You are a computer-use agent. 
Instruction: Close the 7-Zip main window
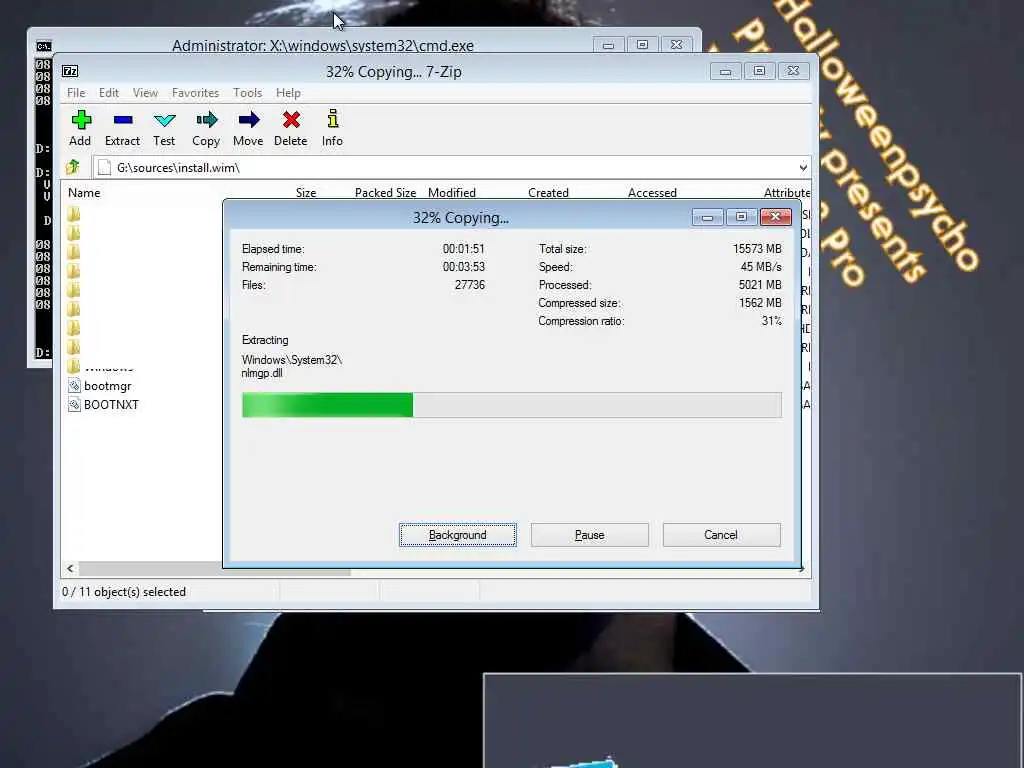click(793, 71)
